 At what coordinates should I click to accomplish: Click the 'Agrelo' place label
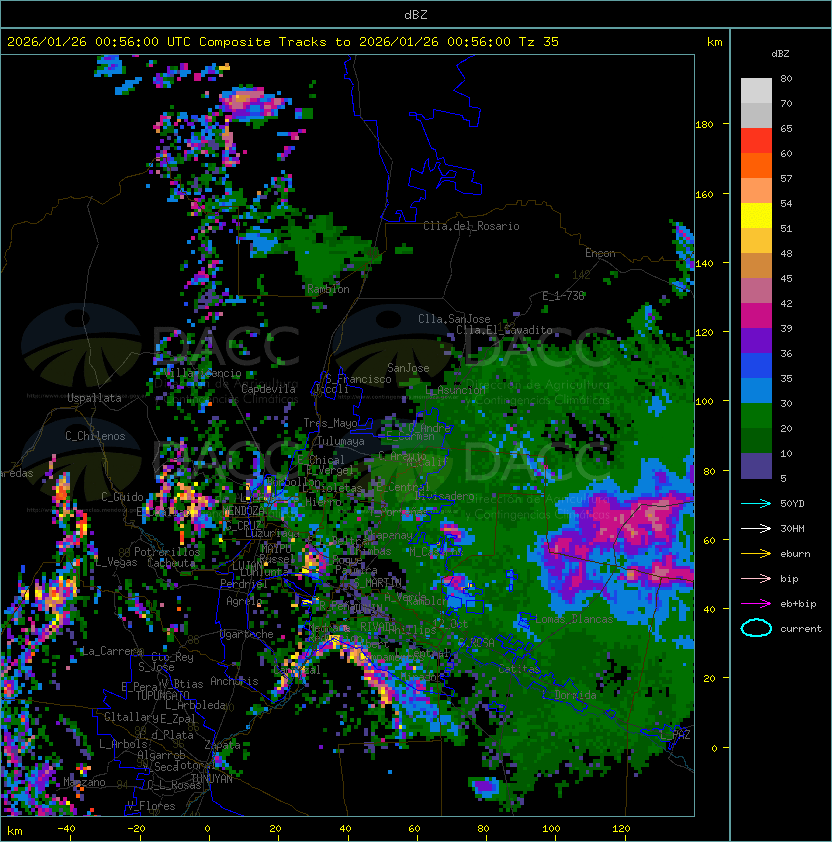click(x=243, y=601)
